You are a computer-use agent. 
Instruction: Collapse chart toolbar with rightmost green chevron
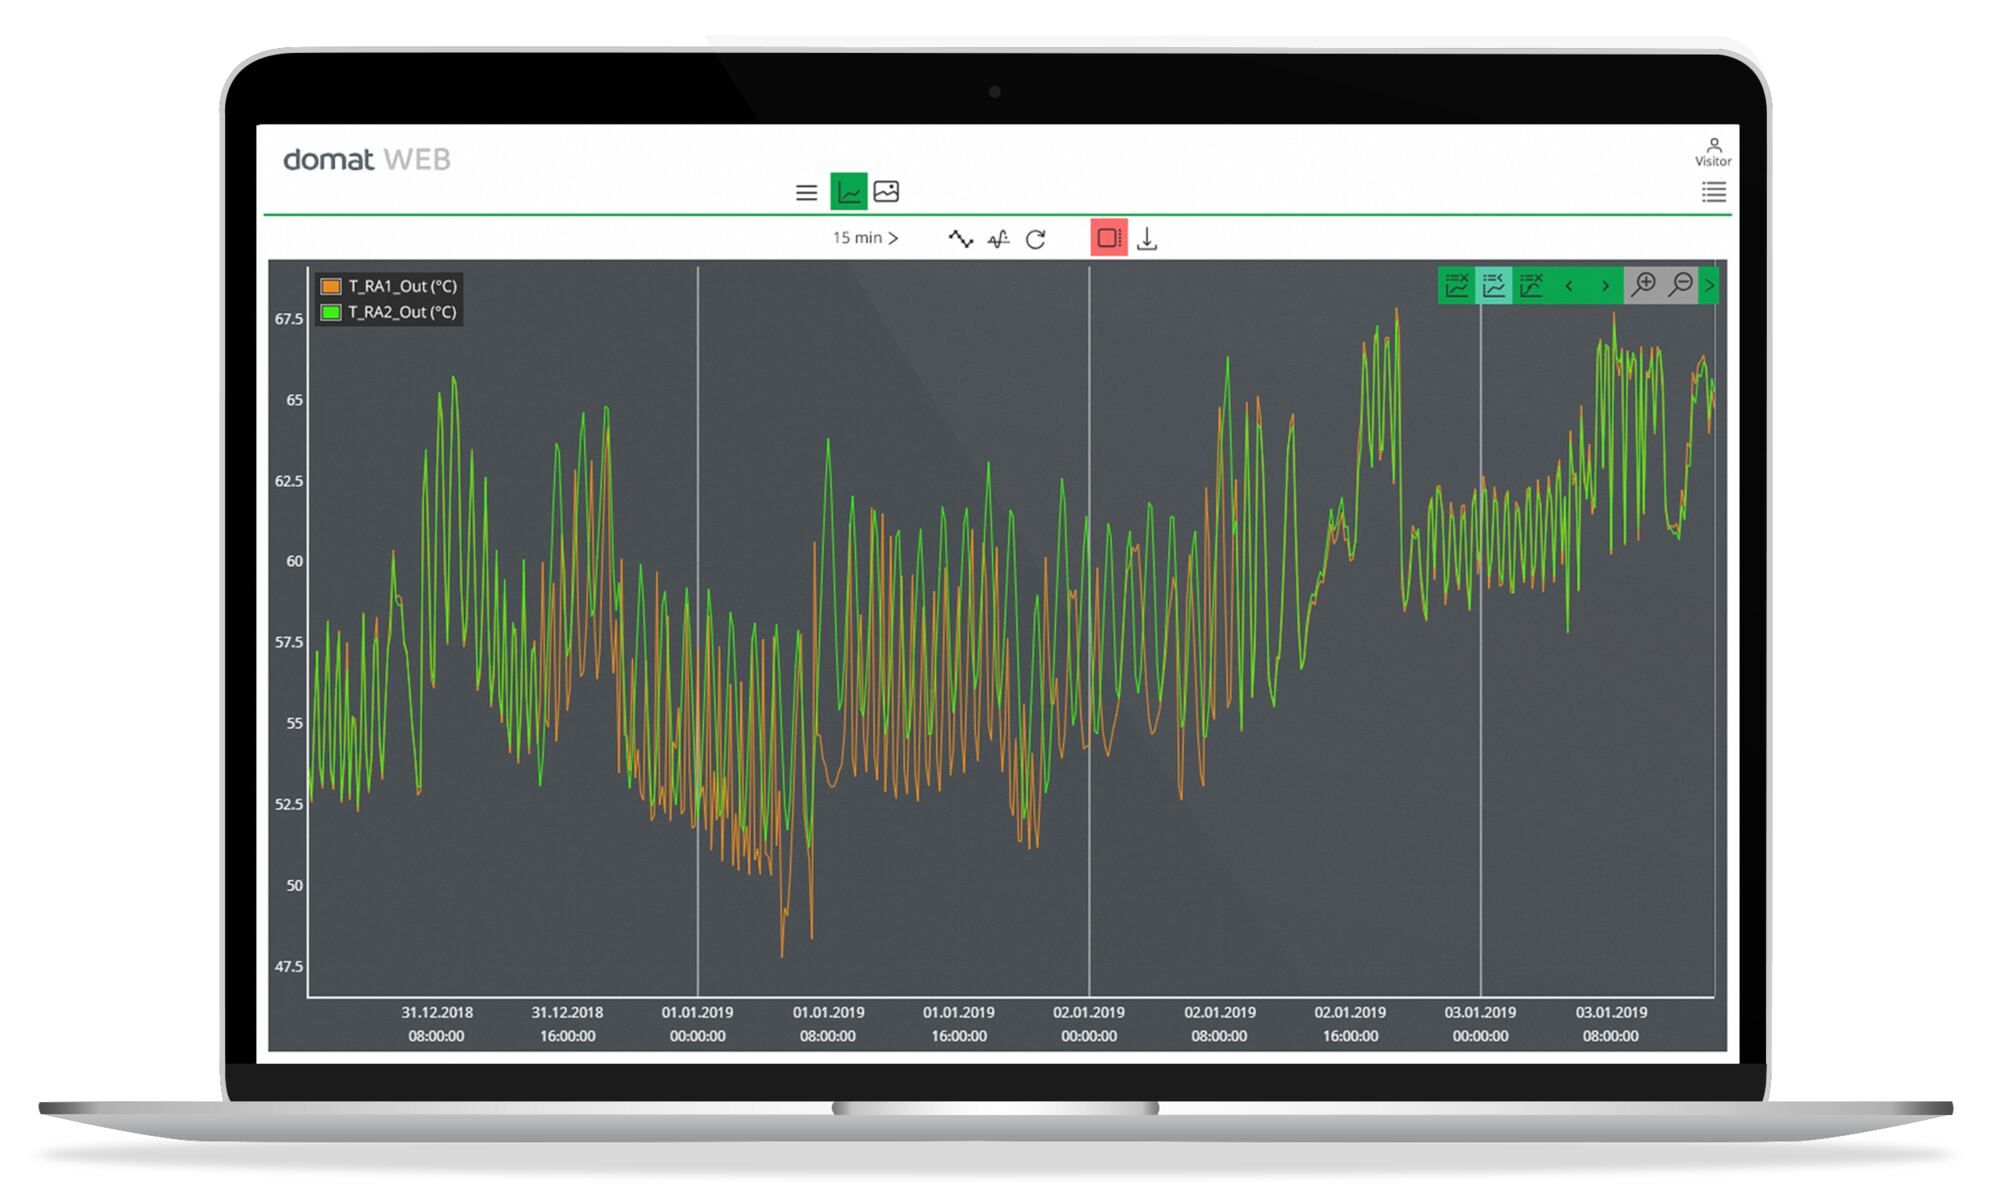click(x=1710, y=286)
